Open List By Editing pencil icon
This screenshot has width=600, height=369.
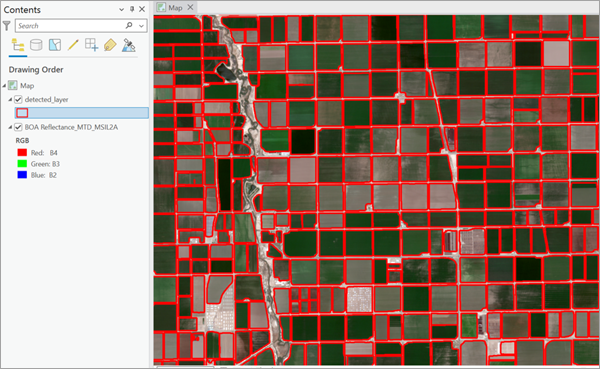73,45
